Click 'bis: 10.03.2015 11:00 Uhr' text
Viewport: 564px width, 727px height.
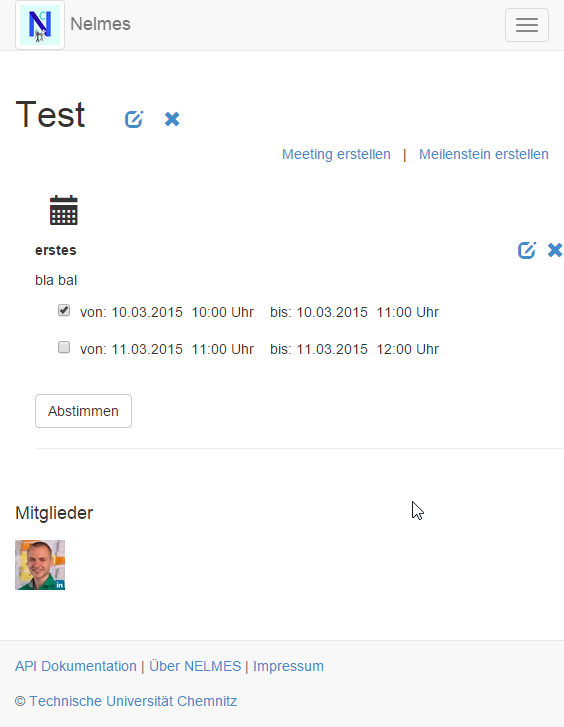tap(354, 312)
